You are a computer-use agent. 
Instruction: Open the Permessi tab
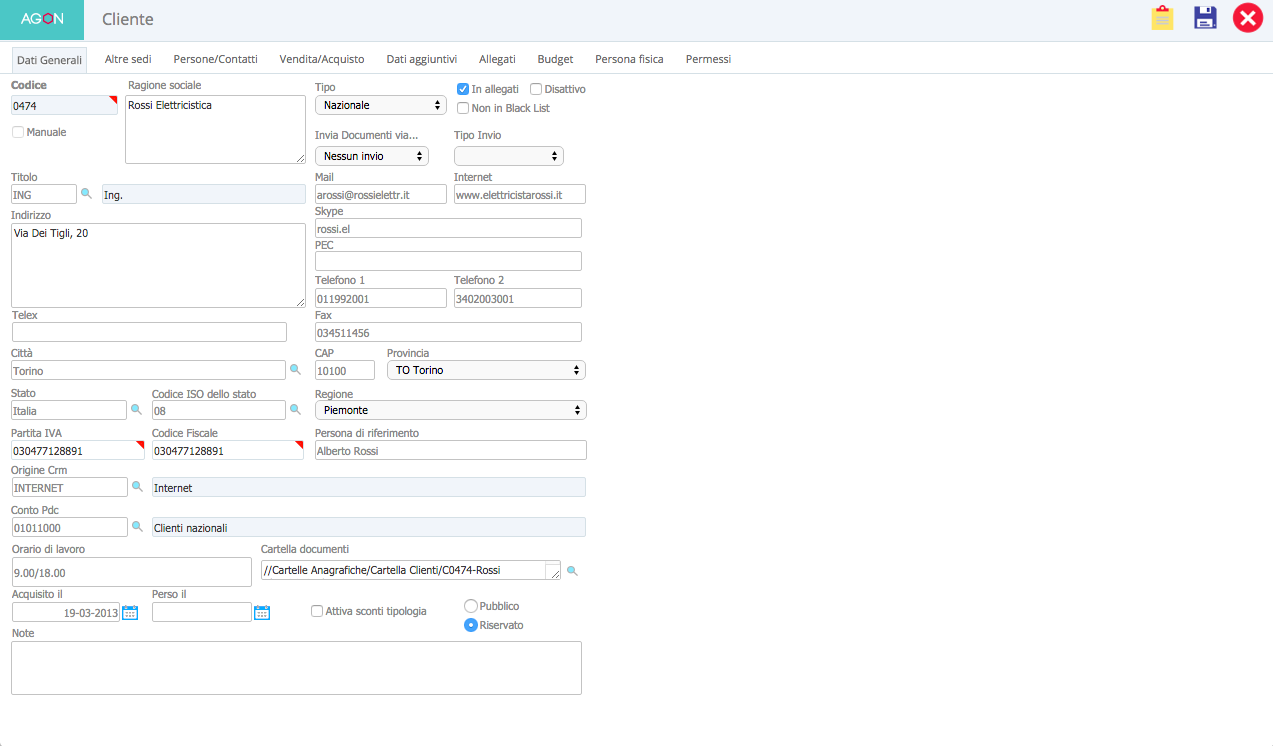[708, 59]
